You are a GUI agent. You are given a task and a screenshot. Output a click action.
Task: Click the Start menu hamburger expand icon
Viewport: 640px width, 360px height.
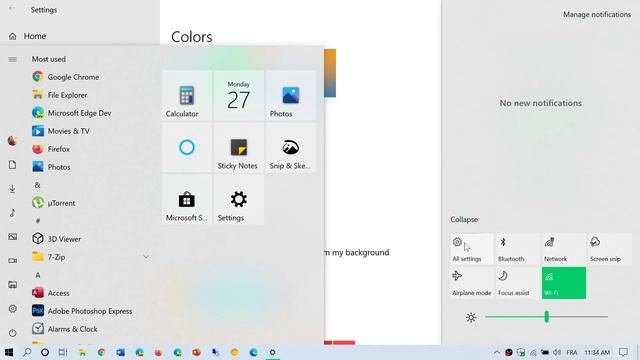tap(13, 60)
